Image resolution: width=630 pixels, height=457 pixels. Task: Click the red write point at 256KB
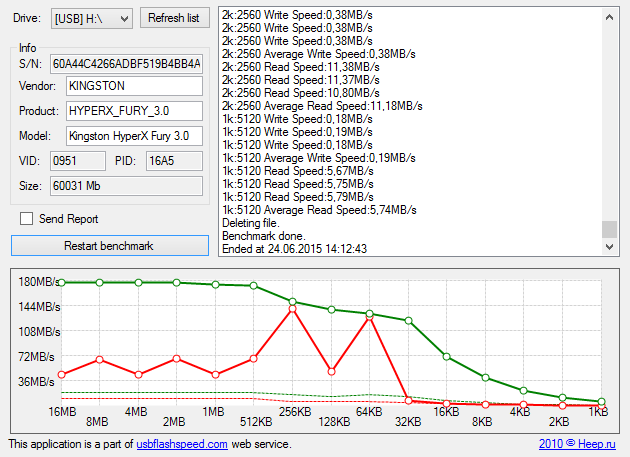292,309
